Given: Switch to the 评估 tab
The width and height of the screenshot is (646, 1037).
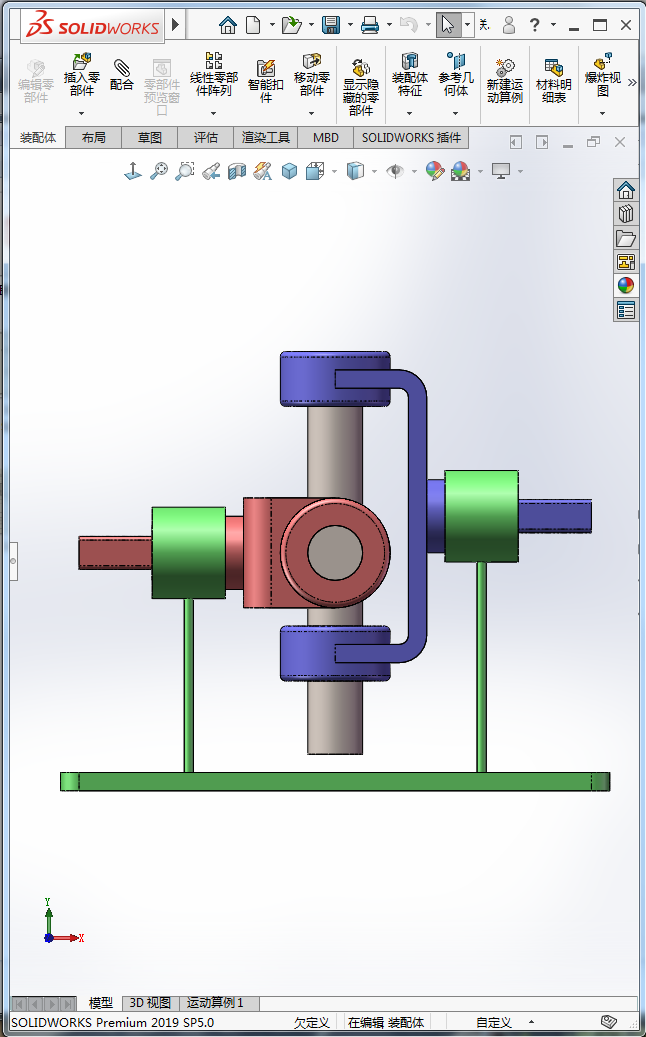Looking at the screenshot, I should [x=206, y=138].
